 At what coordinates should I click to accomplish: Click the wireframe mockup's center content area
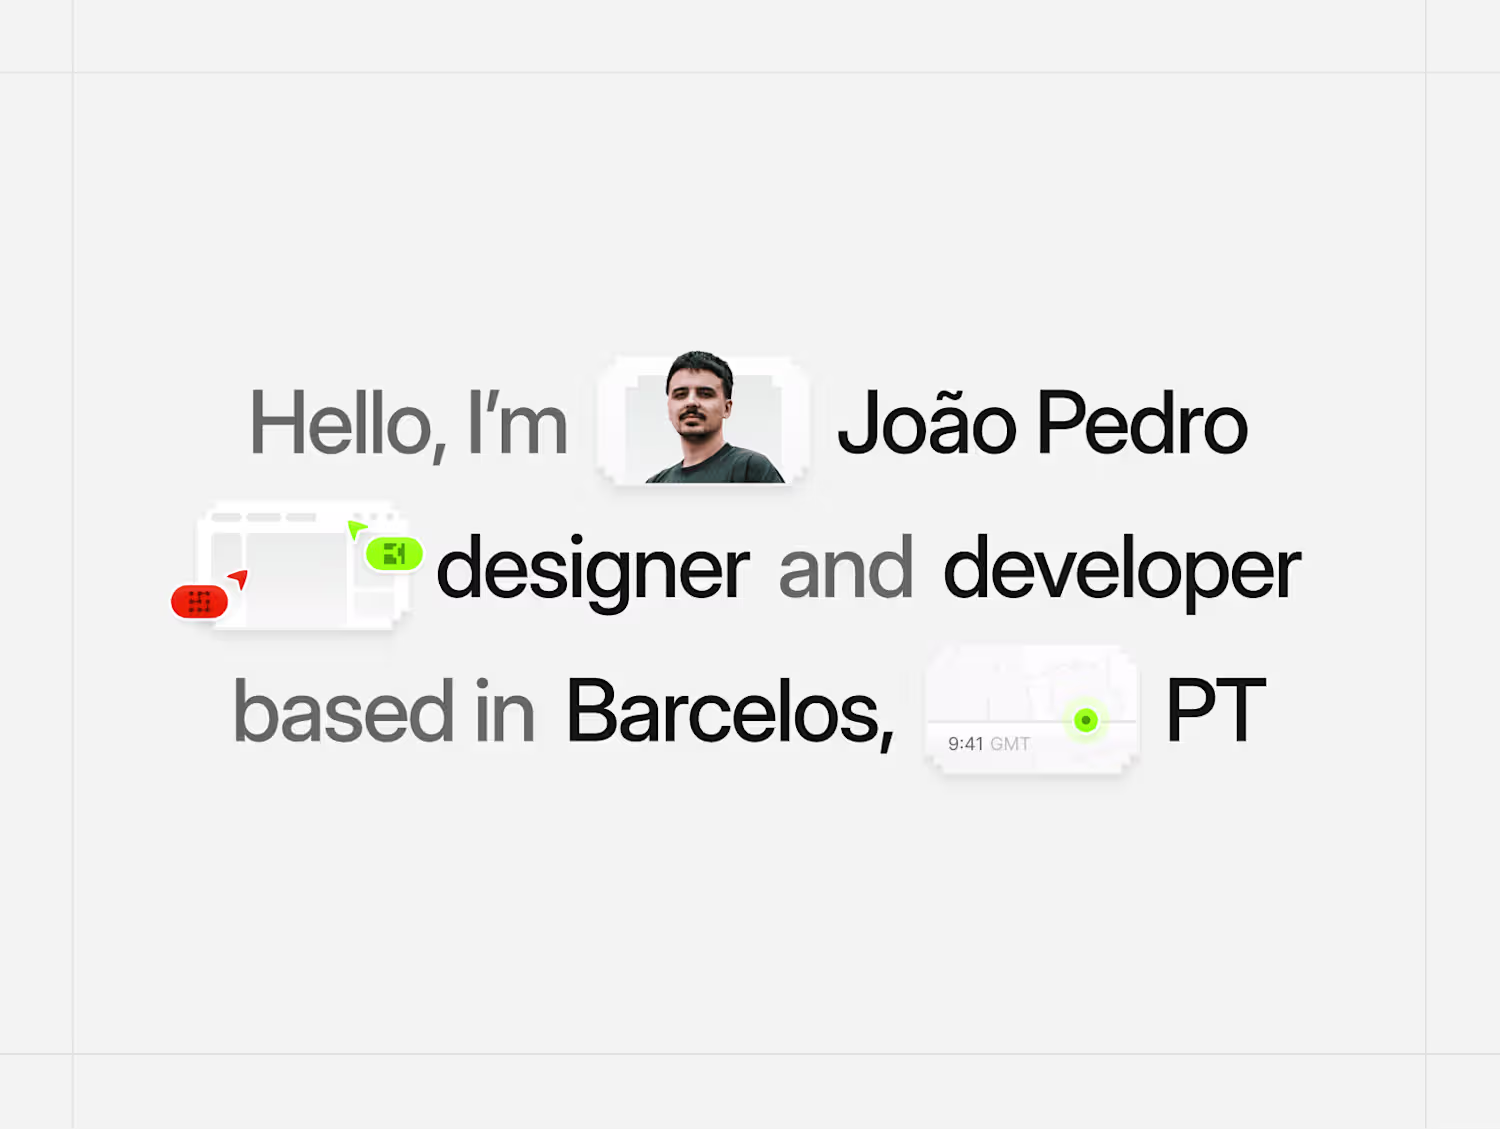click(x=296, y=576)
